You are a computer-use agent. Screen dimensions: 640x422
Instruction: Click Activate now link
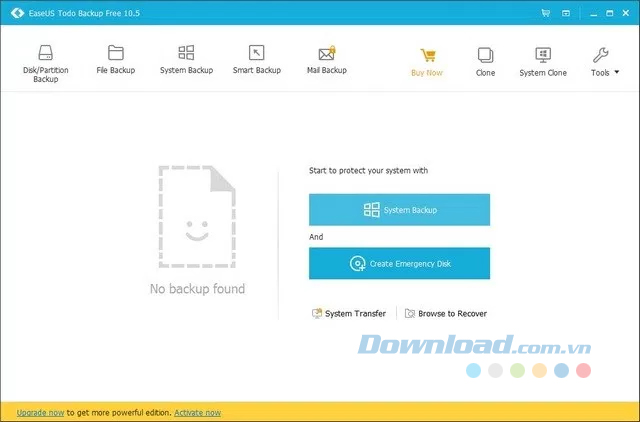tap(198, 413)
